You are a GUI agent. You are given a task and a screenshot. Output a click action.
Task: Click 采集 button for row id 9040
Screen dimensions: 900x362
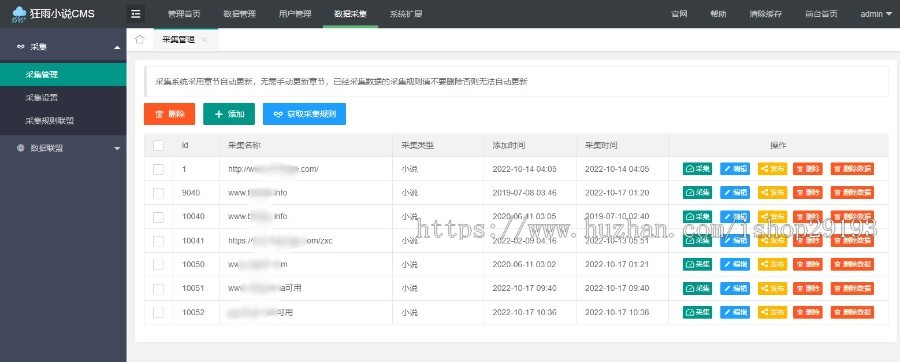tap(697, 193)
